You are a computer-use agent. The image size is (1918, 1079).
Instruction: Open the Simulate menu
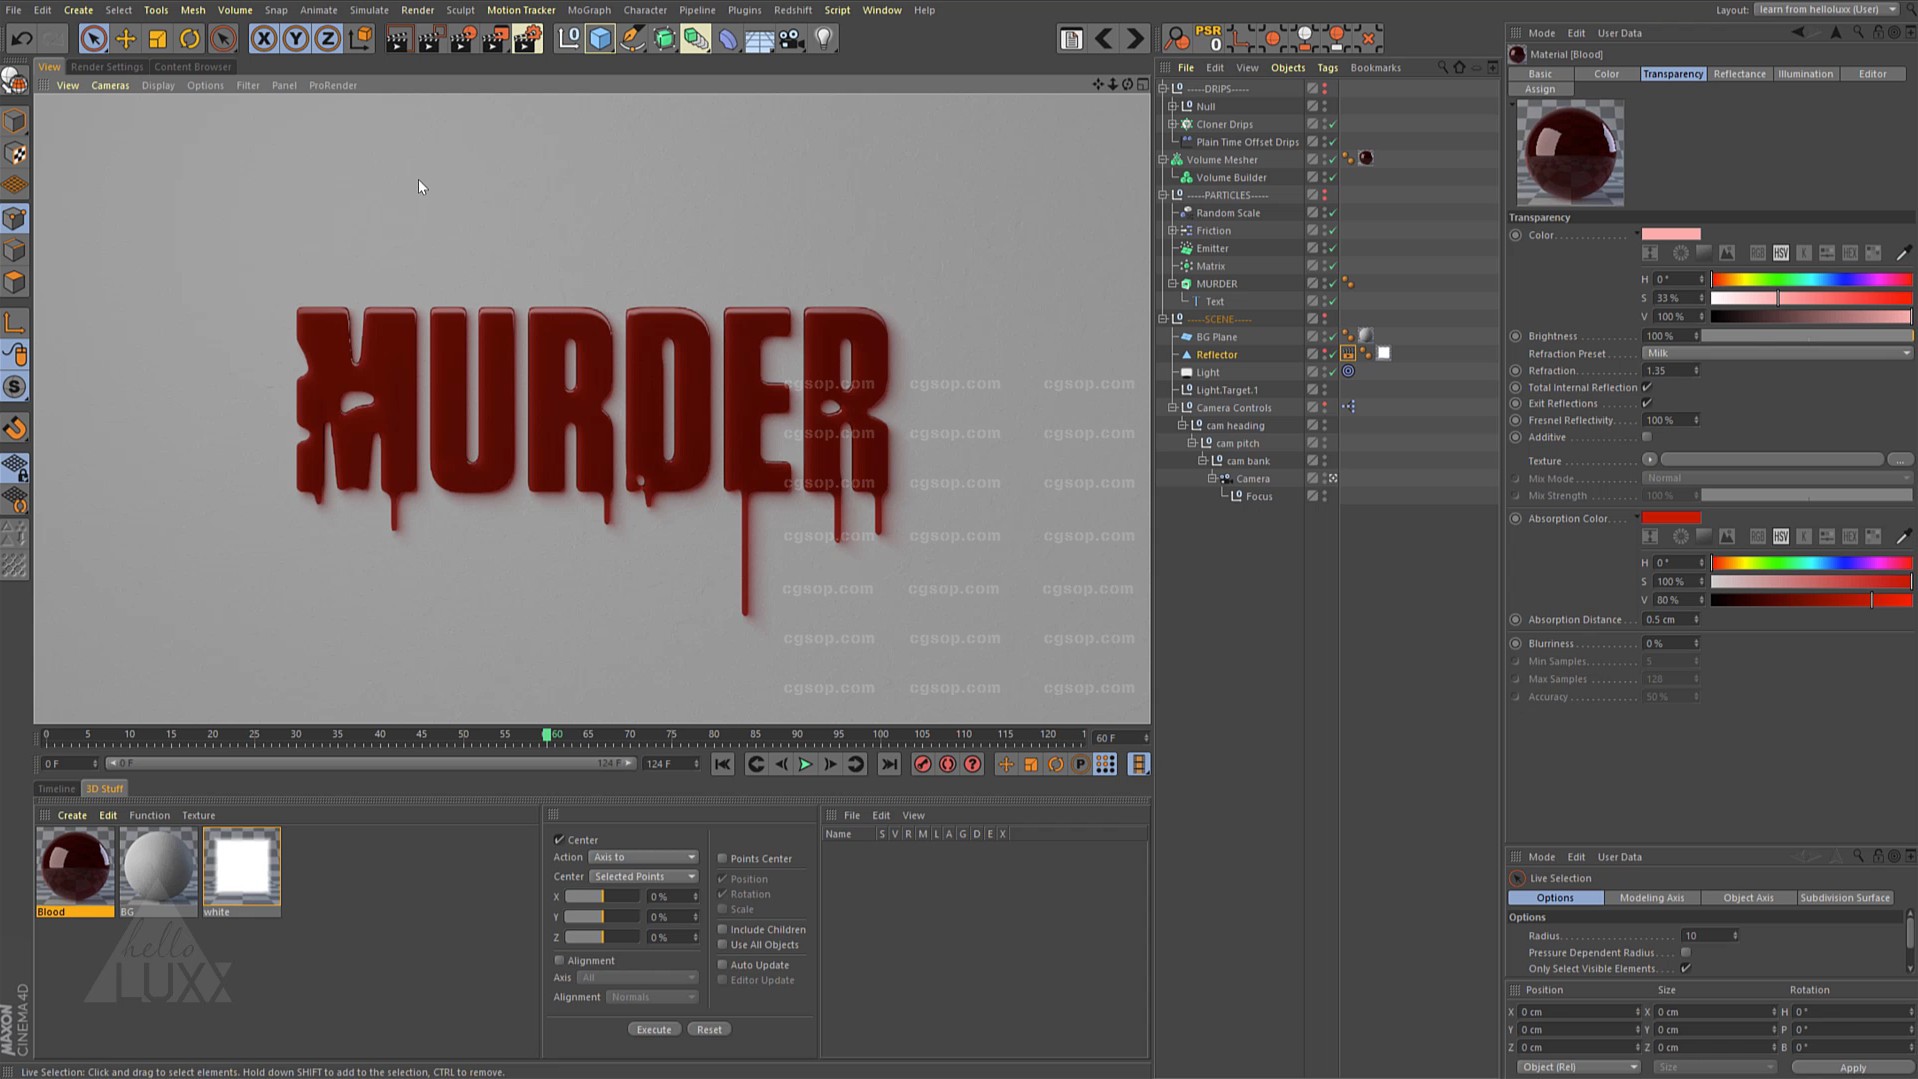pyautogui.click(x=369, y=10)
